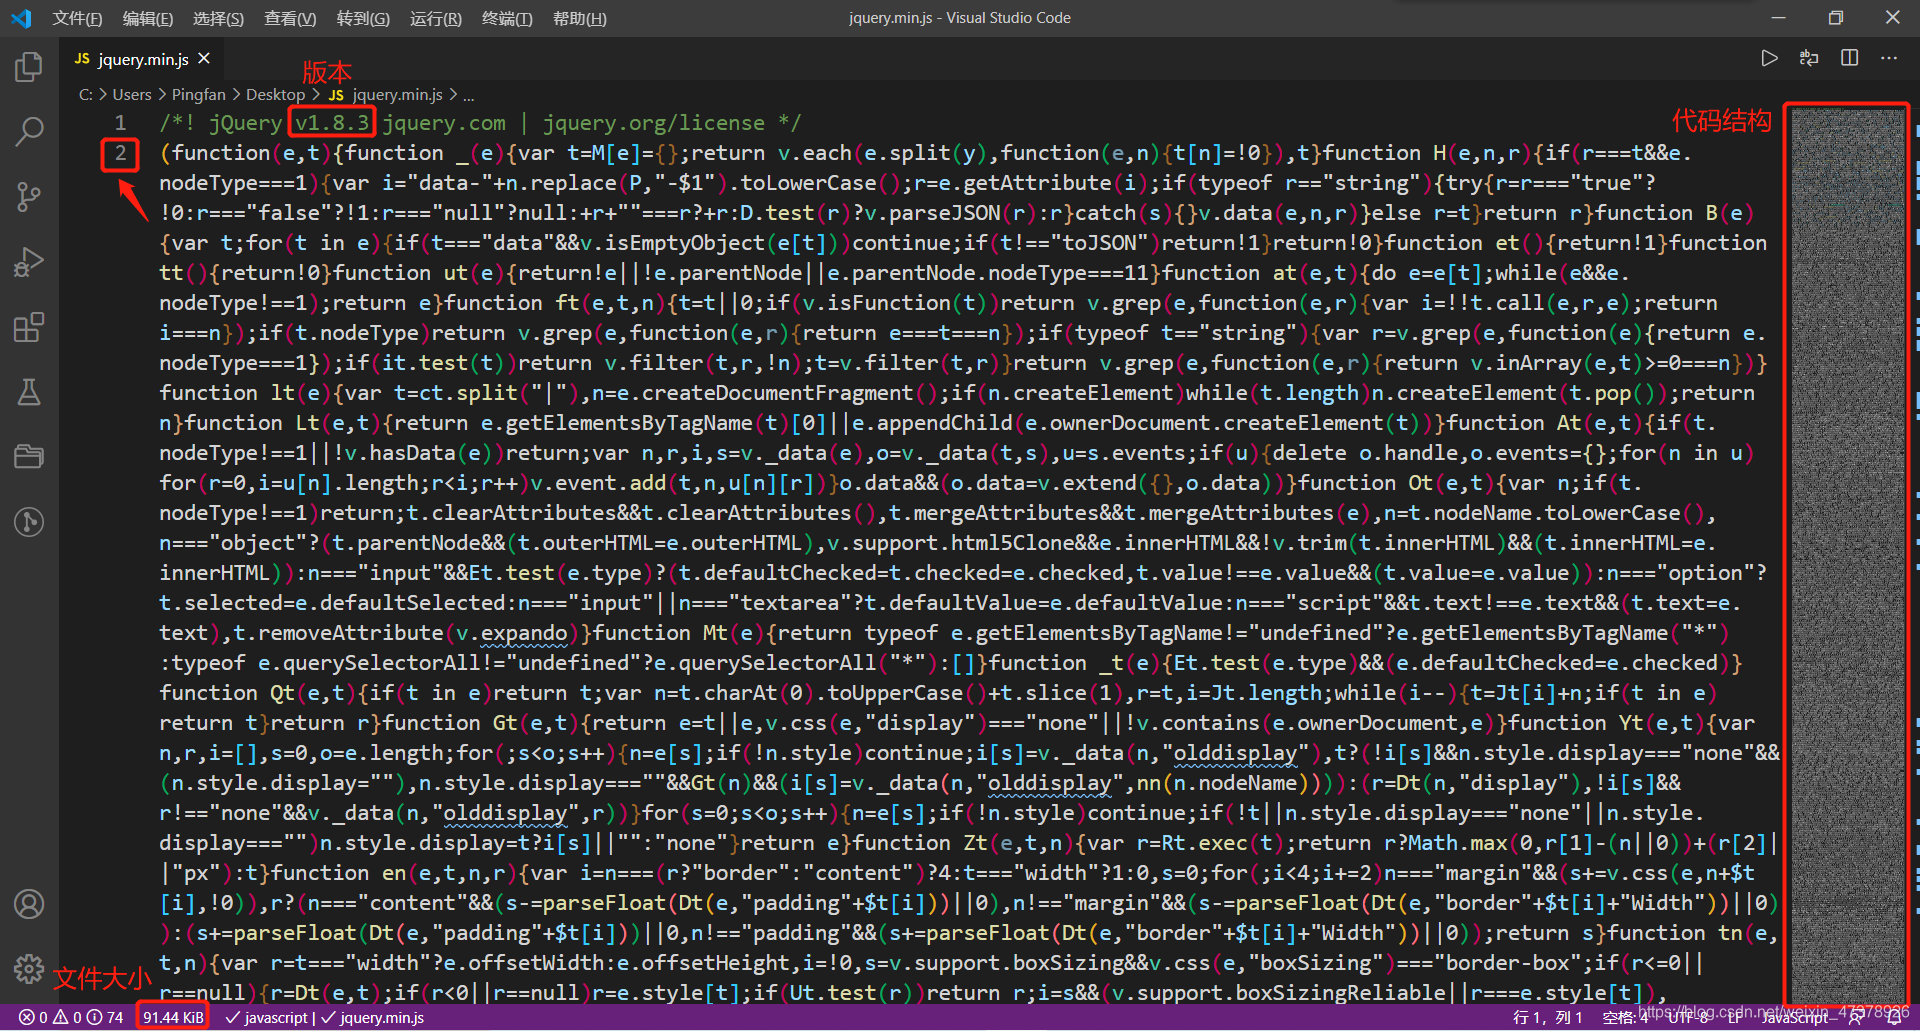Restore down the VS Code window
This screenshot has width=1920, height=1031.
coord(1835,18)
